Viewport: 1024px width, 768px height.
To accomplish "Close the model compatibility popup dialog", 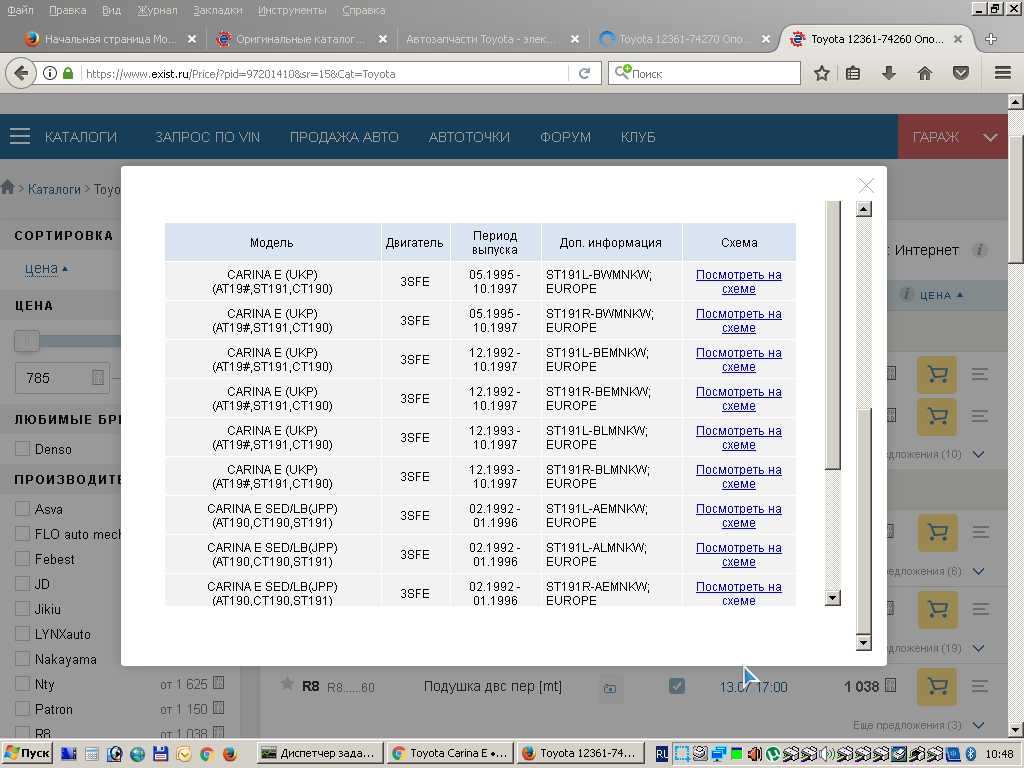I will [866, 186].
